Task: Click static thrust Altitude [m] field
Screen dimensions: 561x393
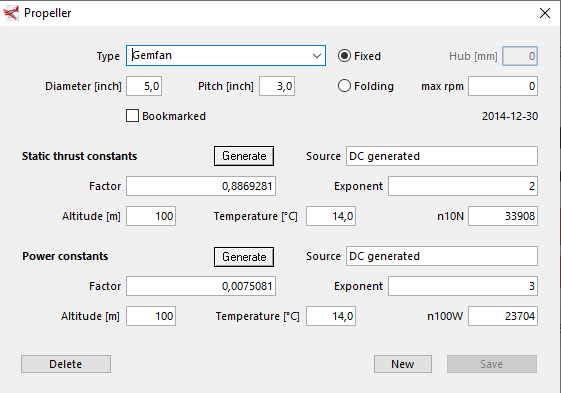Action: (x=151, y=216)
